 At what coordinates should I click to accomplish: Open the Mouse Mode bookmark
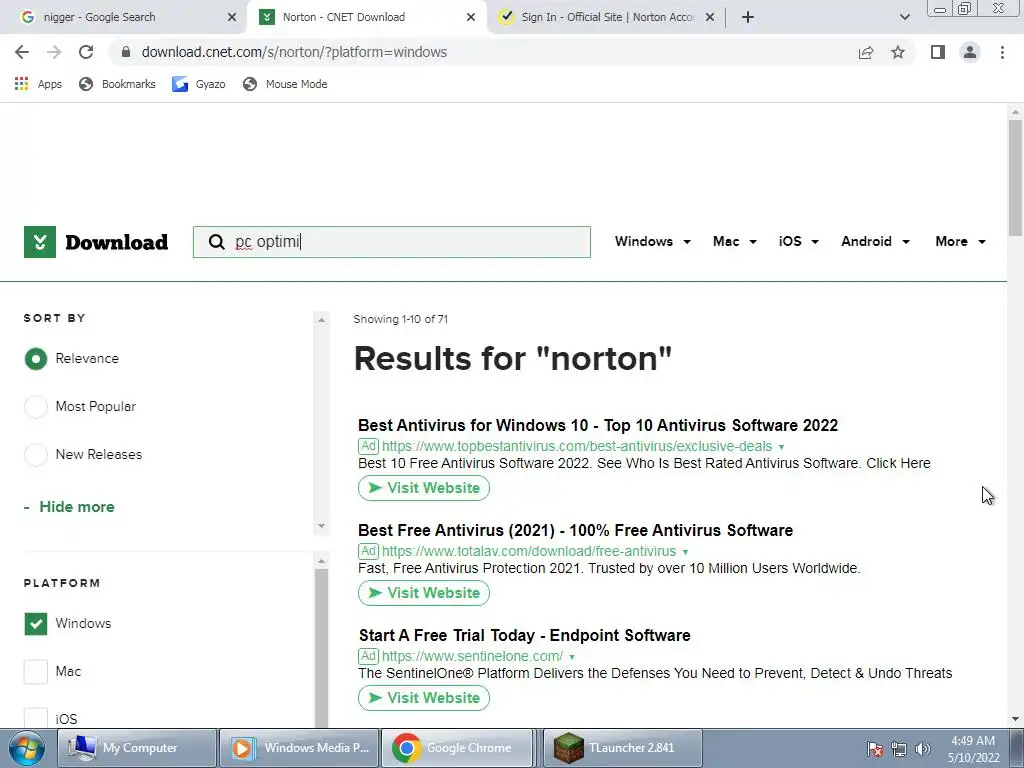click(x=285, y=84)
